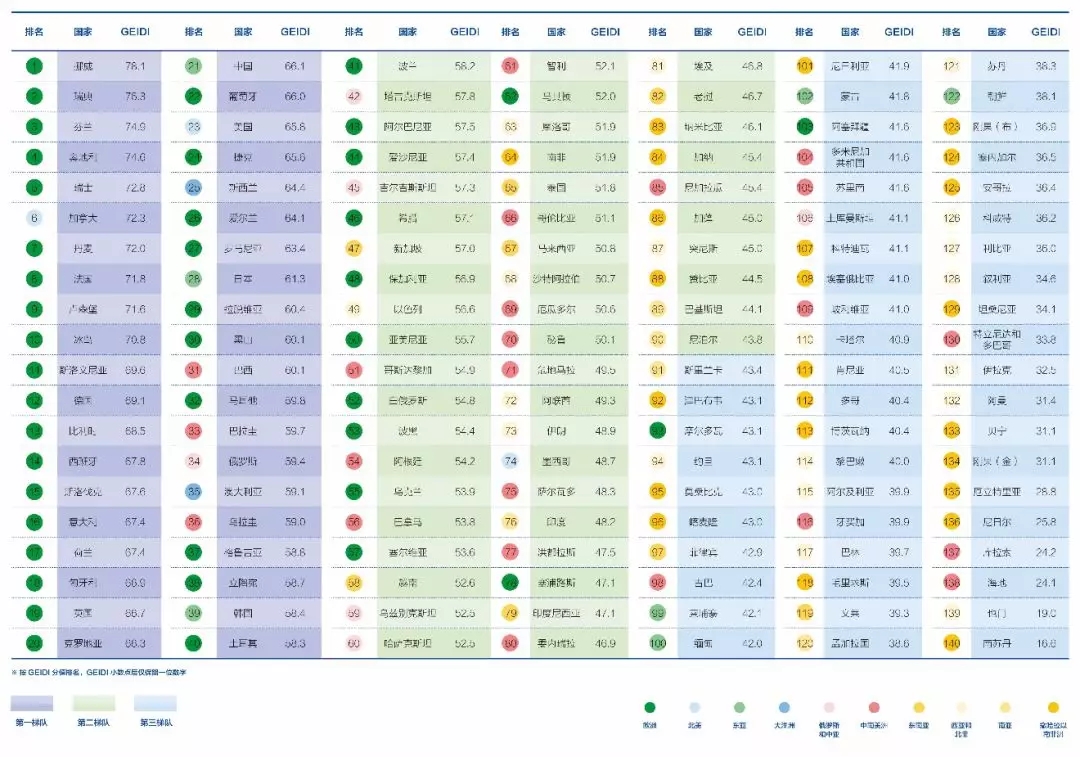
Task: Click the GEIDI score 66.1
Action: [294, 67]
